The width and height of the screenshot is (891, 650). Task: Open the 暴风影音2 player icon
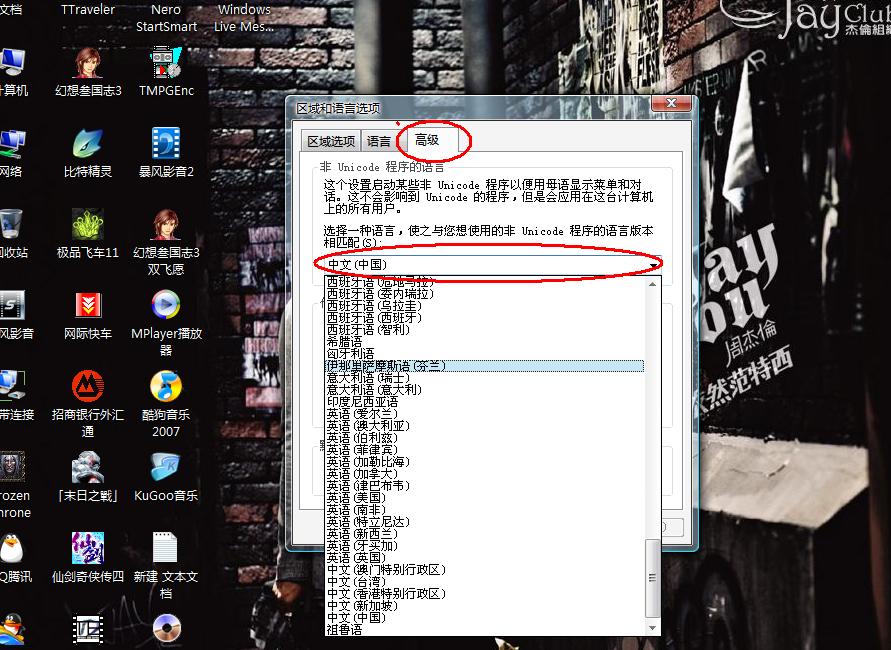(x=166, y=146)
